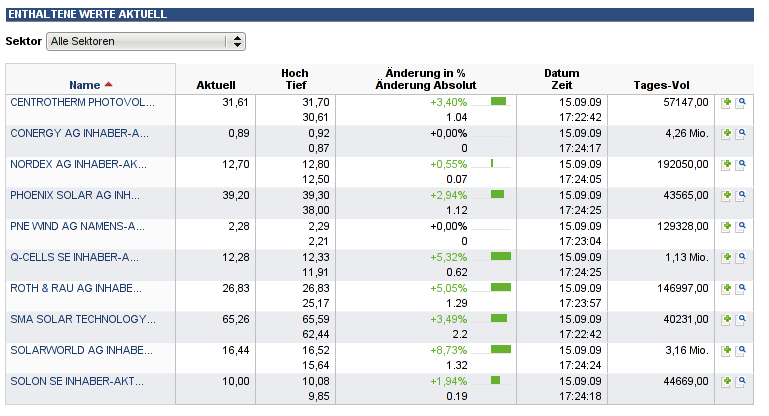
Task: Click the magnifier icon for Q-Cells SE
Action: [741, 257]
